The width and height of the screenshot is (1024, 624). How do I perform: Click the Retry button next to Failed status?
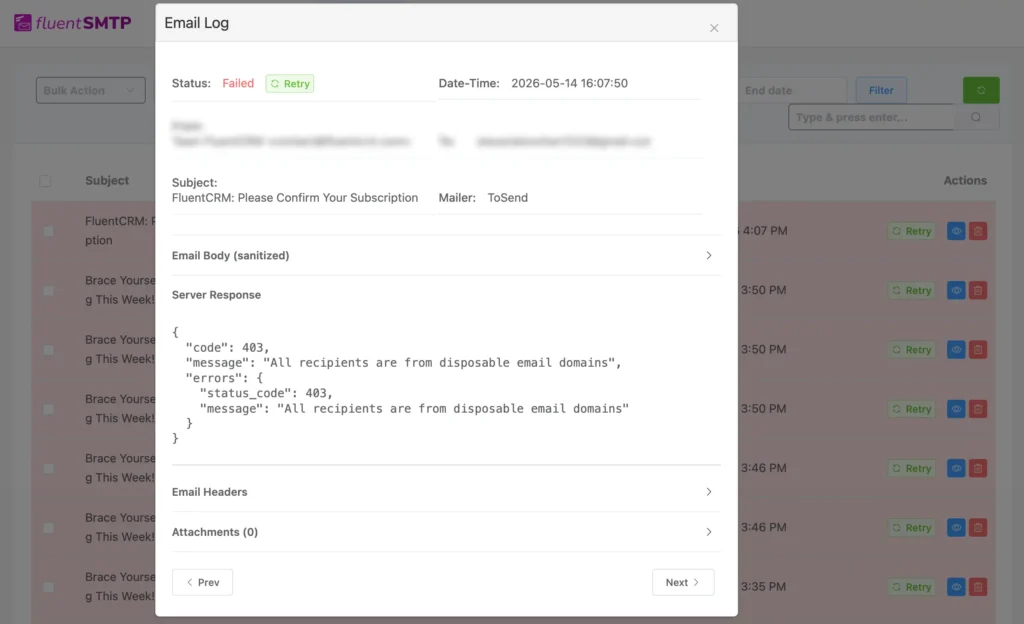point(290,84)
